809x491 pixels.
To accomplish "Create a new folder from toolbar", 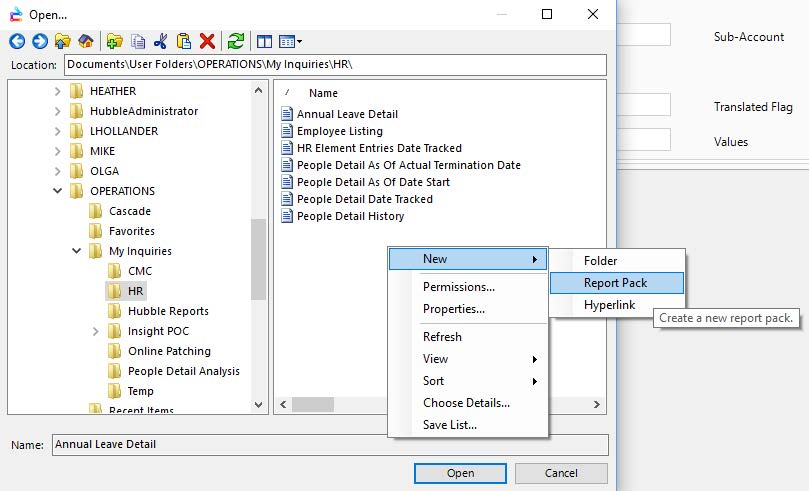I will 114,41.
